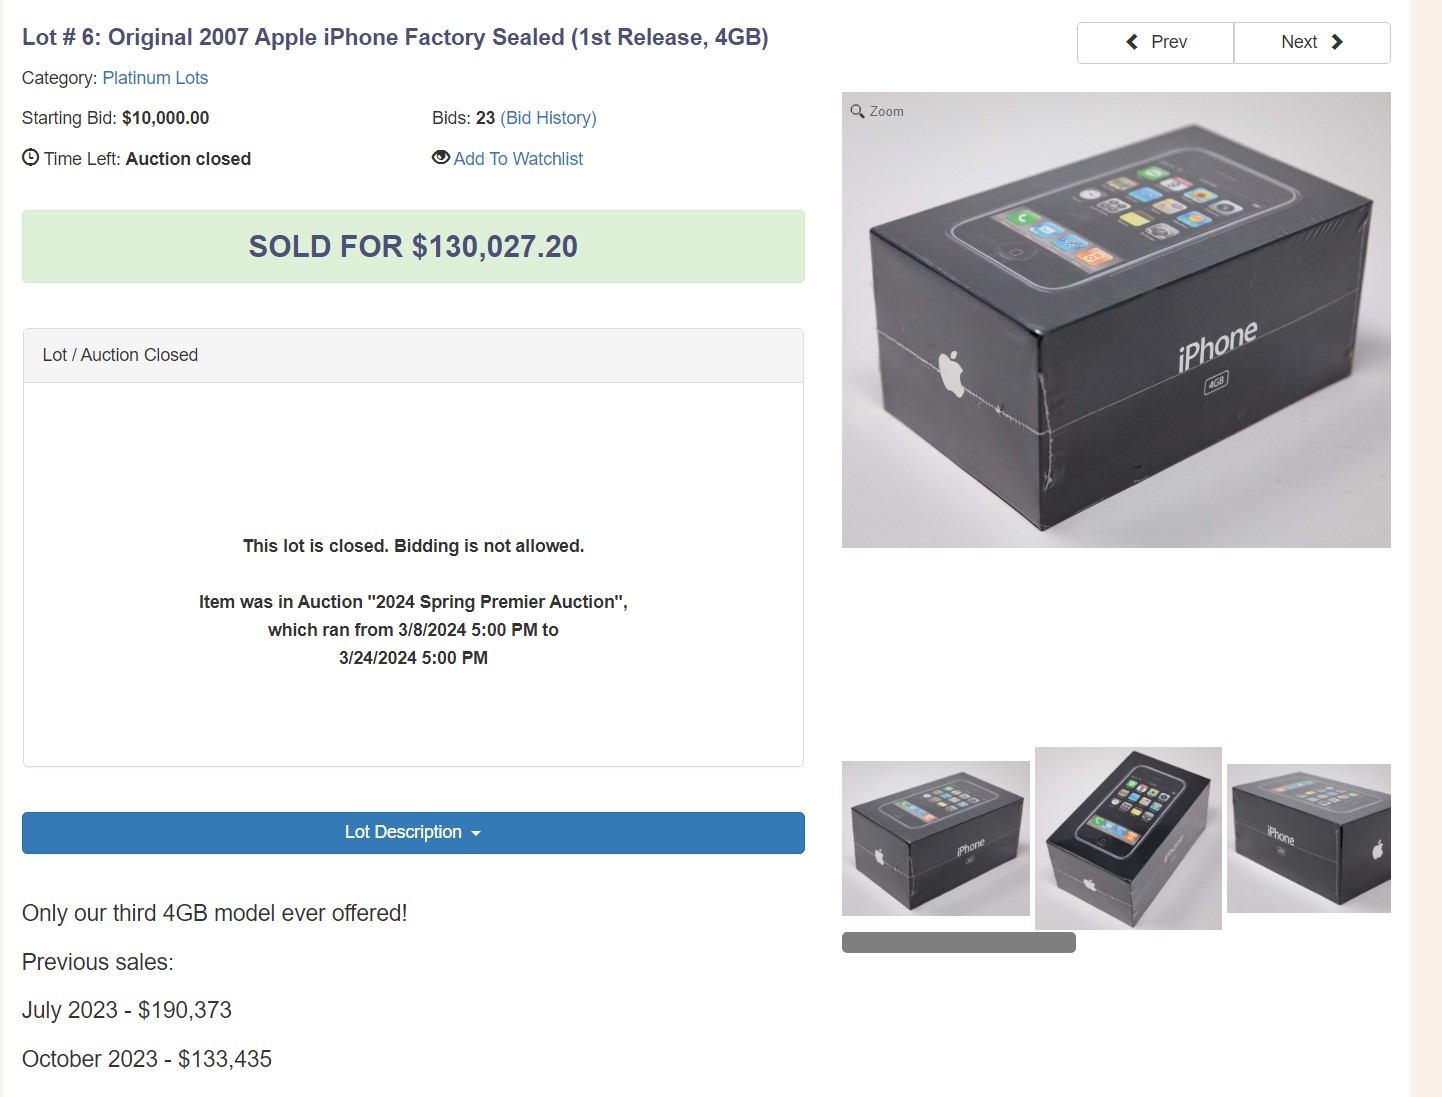Image resolution: width=1442 pixels, height=1097 pixels.
Task: Select the first iPhone box thumbnail
Action: click(x=936, y=838)
